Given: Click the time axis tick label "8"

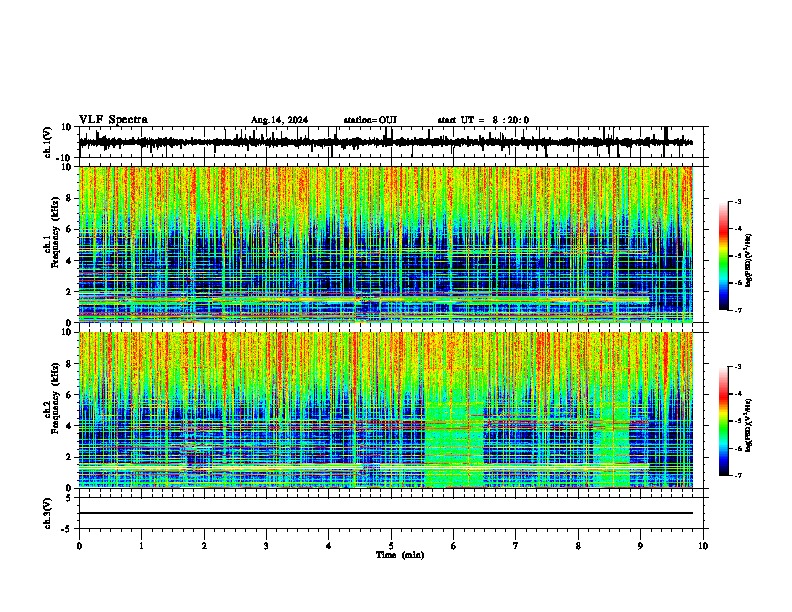Looking at the screenshot, I should pos(578,546).
